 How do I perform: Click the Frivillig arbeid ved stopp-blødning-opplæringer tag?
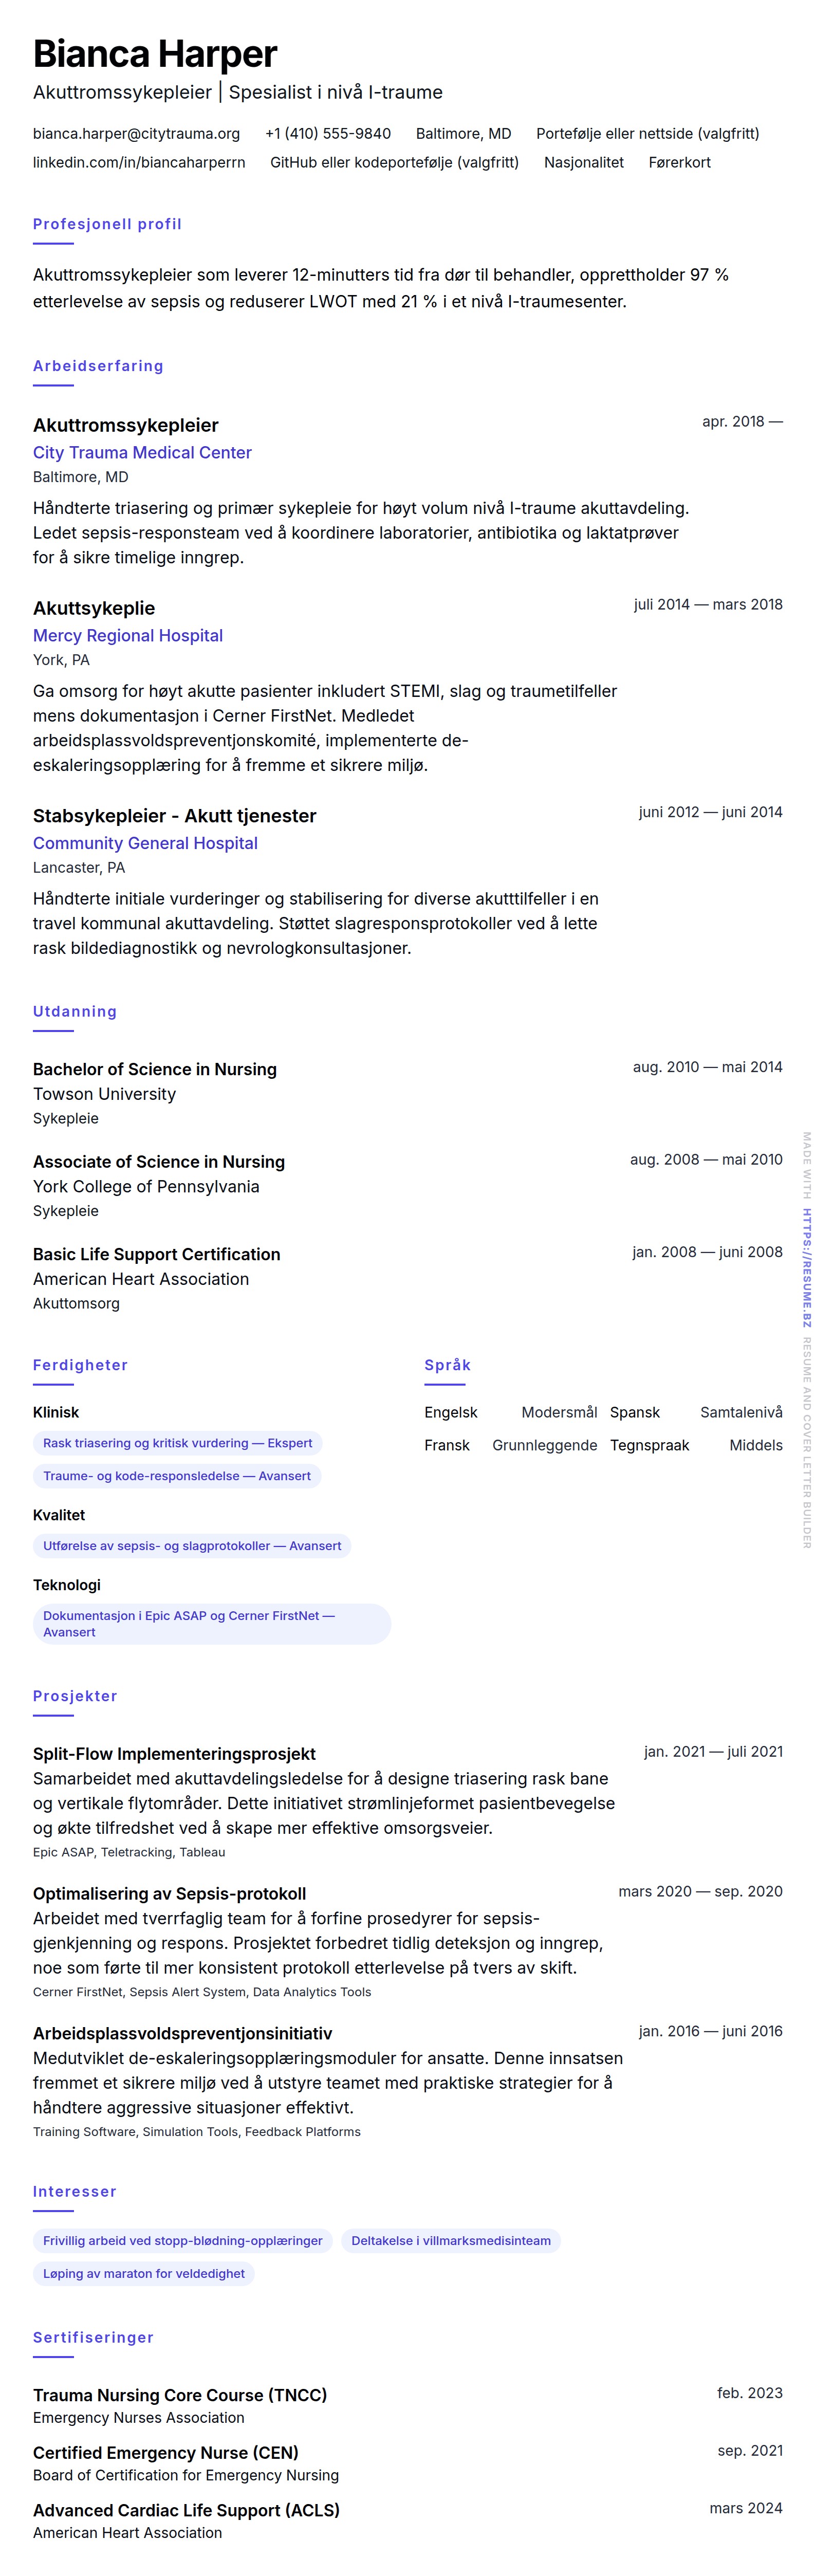[182, 2241]
